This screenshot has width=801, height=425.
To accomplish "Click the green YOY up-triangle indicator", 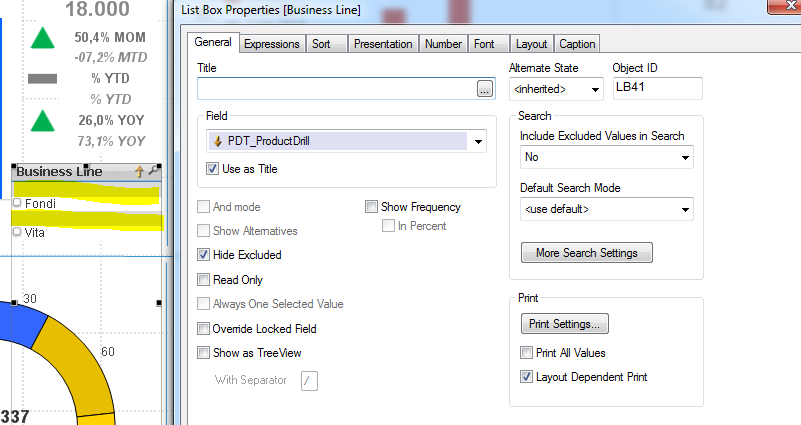I will point(42,121).
